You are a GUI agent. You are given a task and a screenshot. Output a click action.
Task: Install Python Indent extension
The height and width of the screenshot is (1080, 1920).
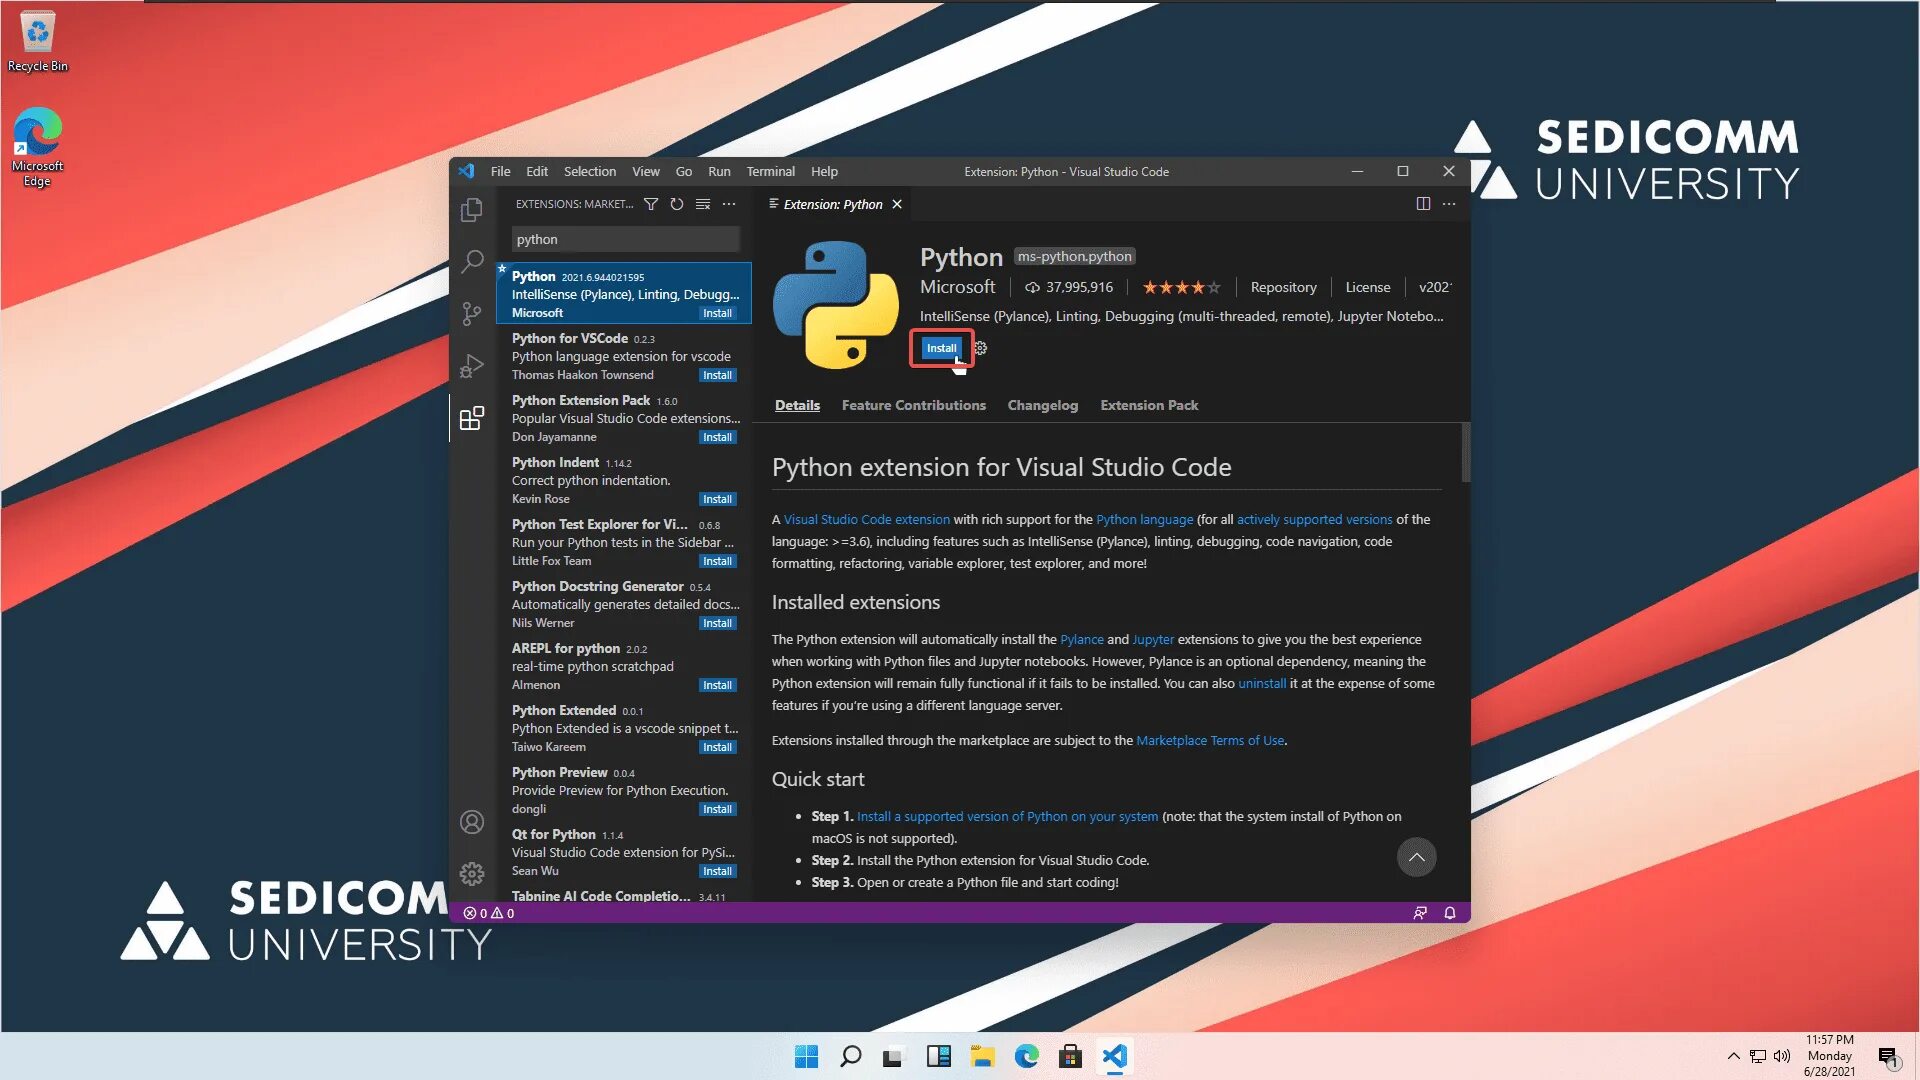point(718,499)
